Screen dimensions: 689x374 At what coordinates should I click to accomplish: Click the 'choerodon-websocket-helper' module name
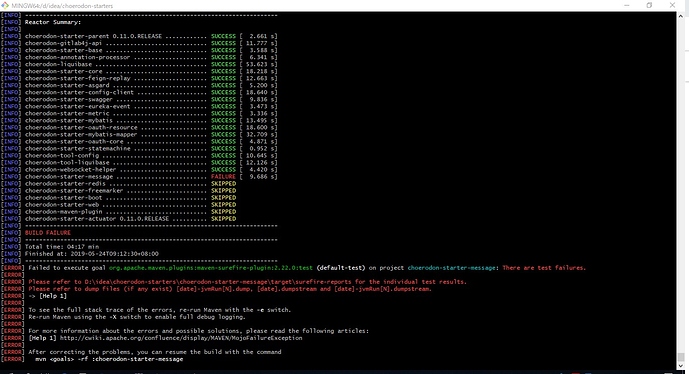(x=70, y=170)
